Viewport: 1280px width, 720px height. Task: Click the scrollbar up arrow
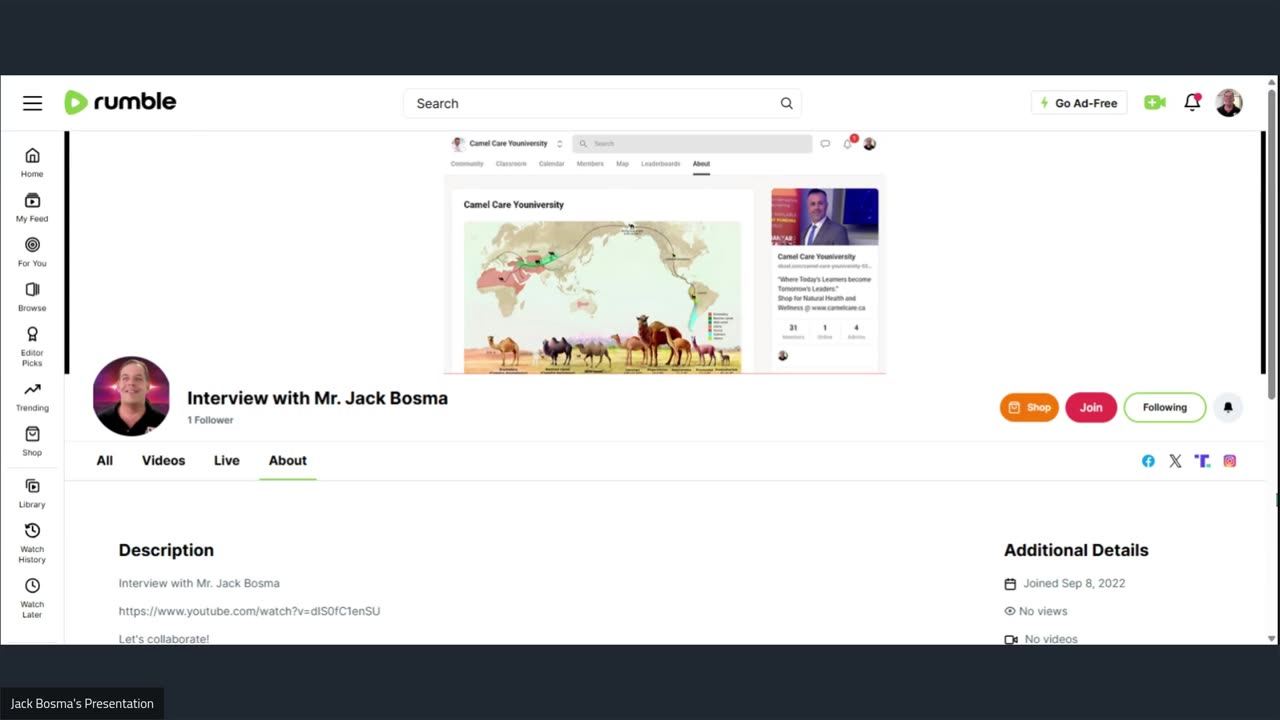pos(1271,82)
